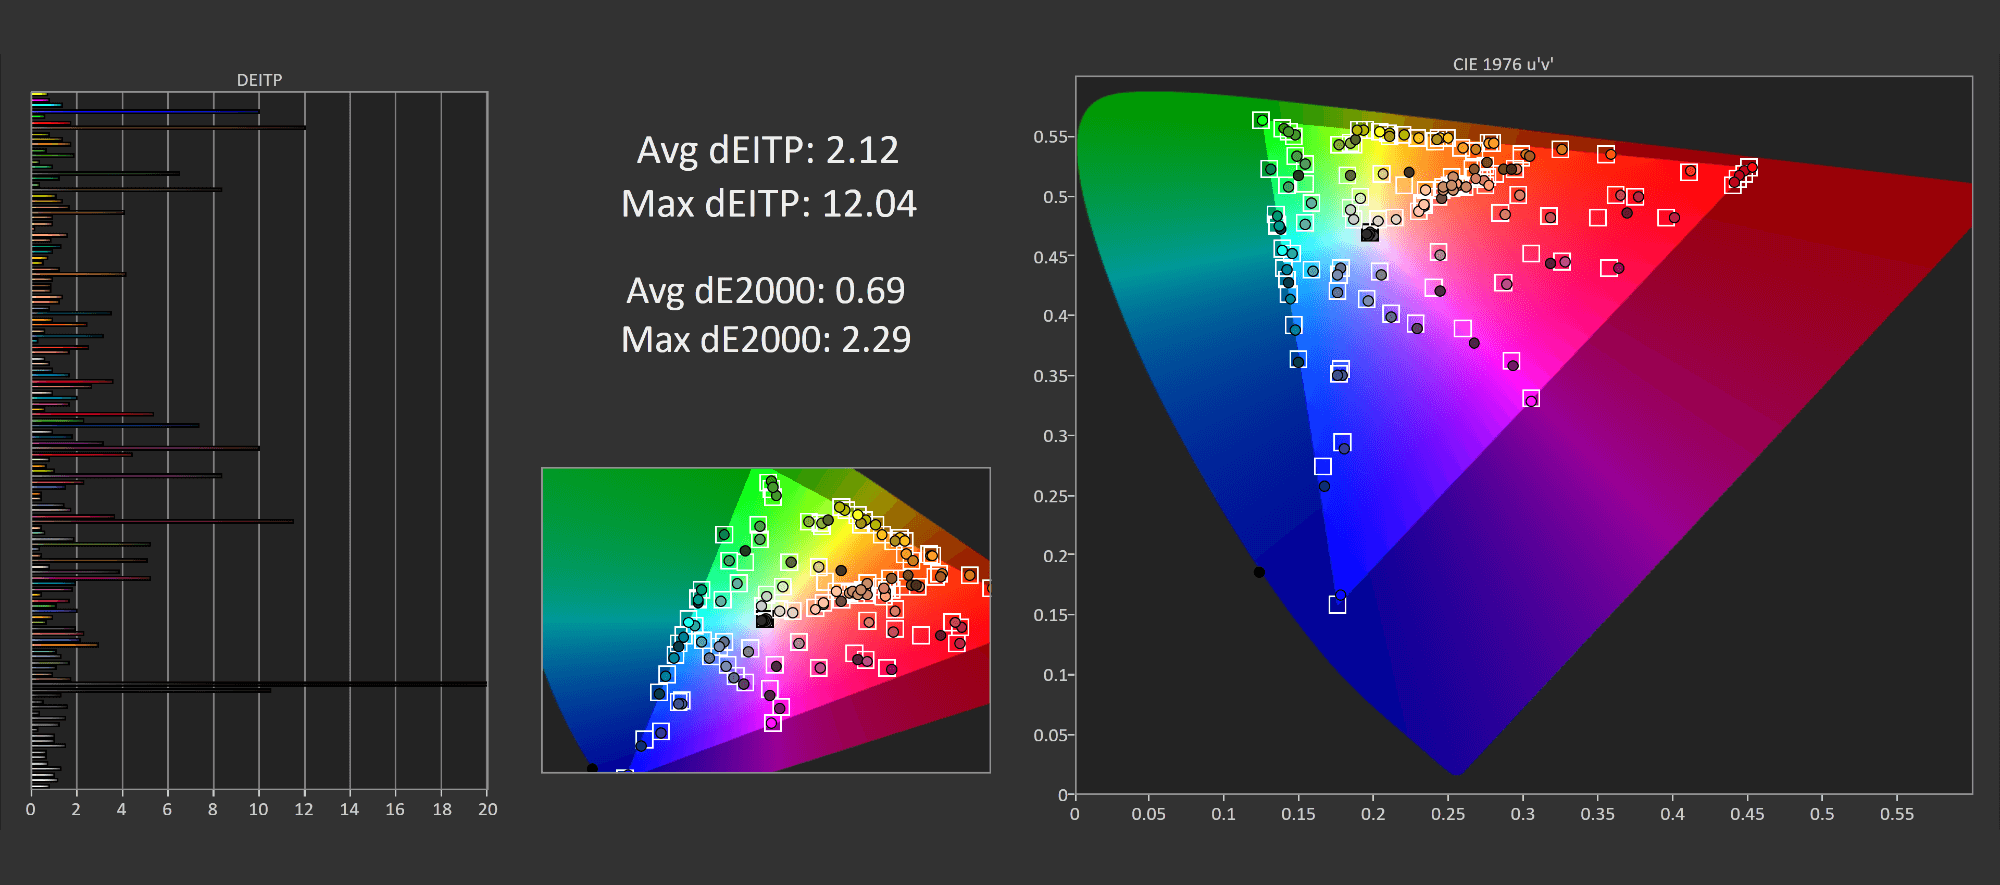
Task: Click the CIE 1976 u'v' chart title
Action: click(1502, 64)
